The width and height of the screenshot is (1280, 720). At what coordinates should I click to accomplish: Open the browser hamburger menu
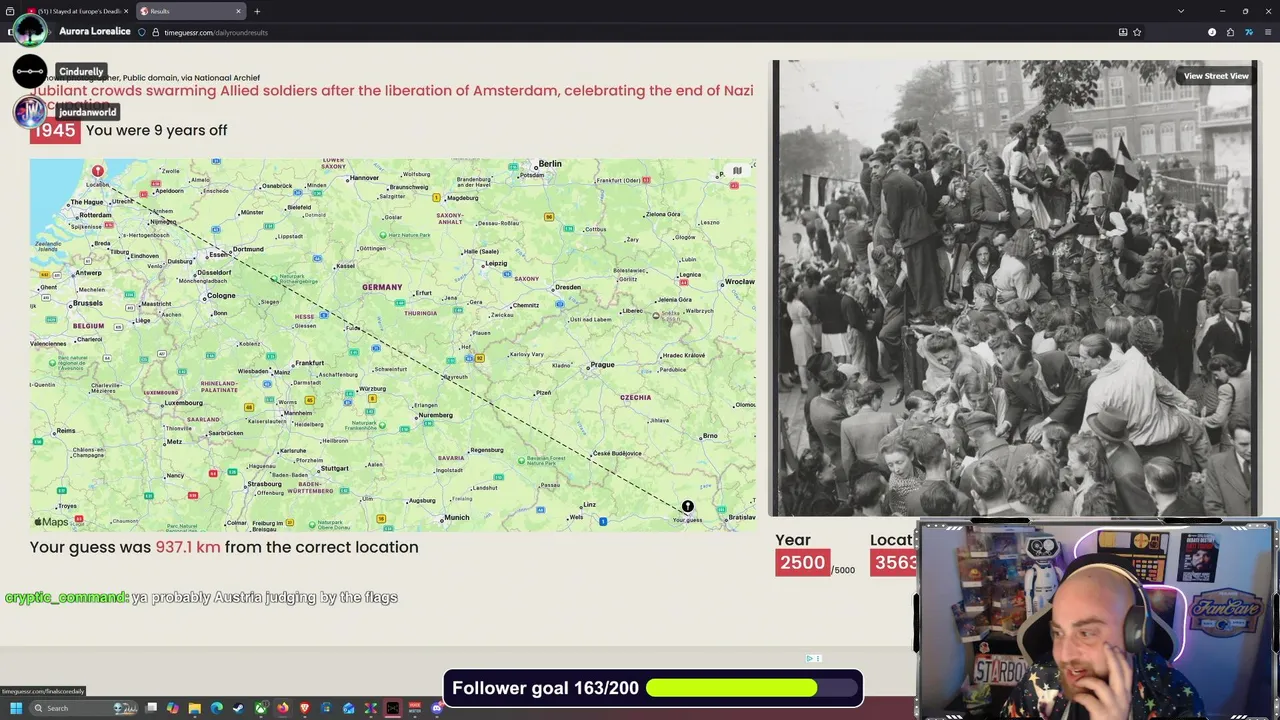tap(1267, 32)
